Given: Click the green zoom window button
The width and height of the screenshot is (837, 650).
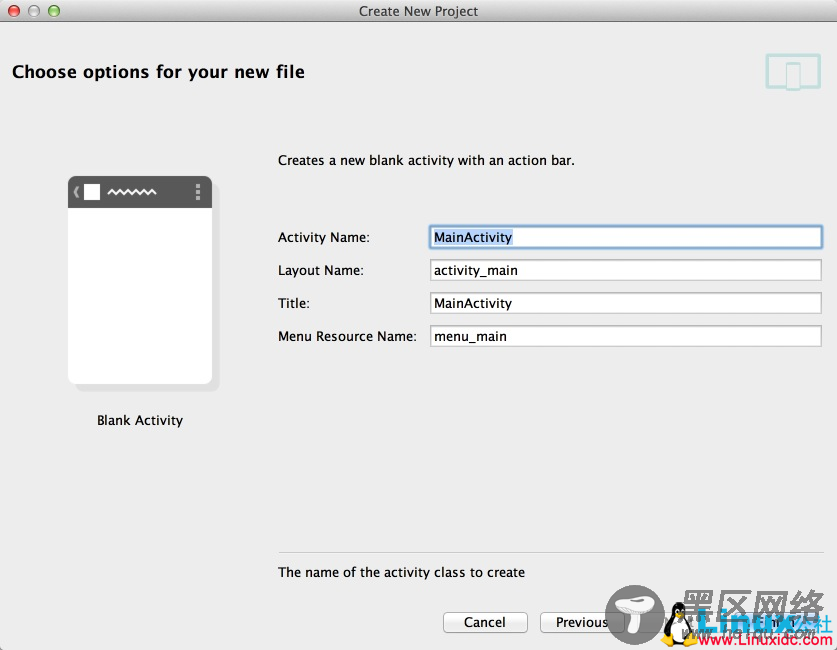Looking at the screenshot, I should pos(54,11).
